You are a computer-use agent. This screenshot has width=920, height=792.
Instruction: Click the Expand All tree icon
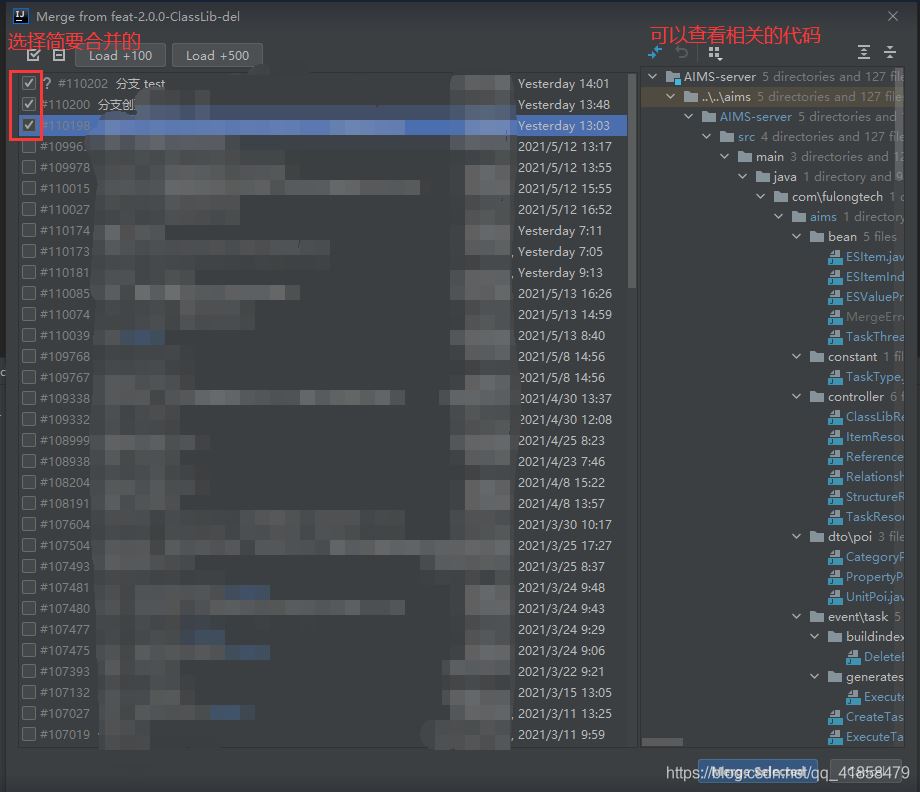864,52
